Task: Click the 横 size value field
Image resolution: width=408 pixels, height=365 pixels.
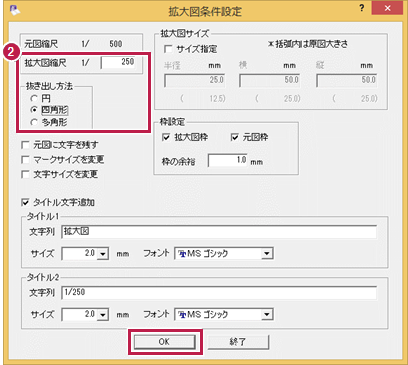Action: coord(269,80)
